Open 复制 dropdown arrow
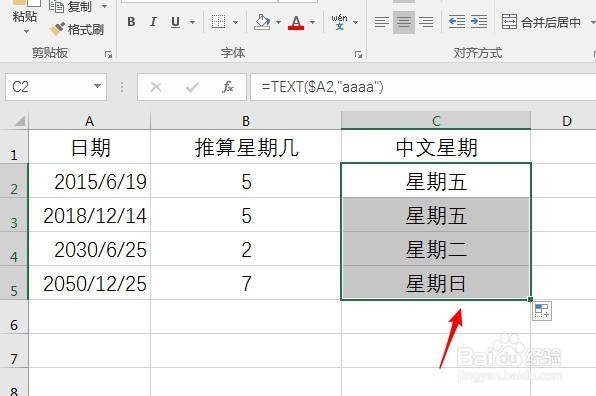This screenshot has width=596, height=396. click(x=104, y=6)
